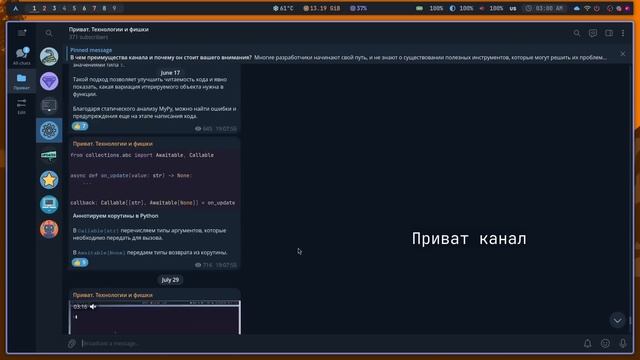The width and height of the screenshot is (640, 360).
Task: Open the emoji picker
Action: 605,344
